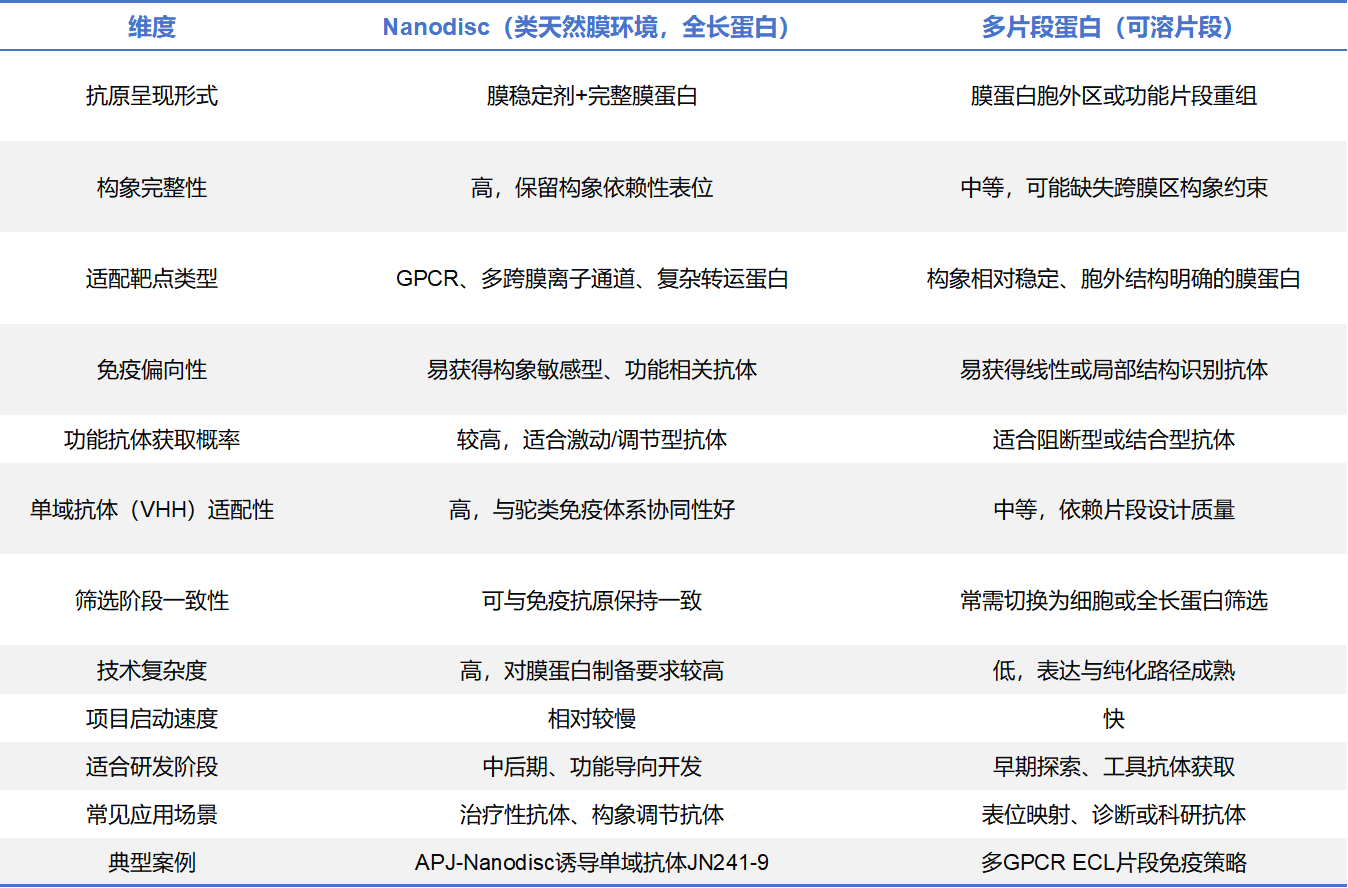
Task: Click the 低，表达与纯化路径成熟 cell
Action: [x=1113, y=670]
